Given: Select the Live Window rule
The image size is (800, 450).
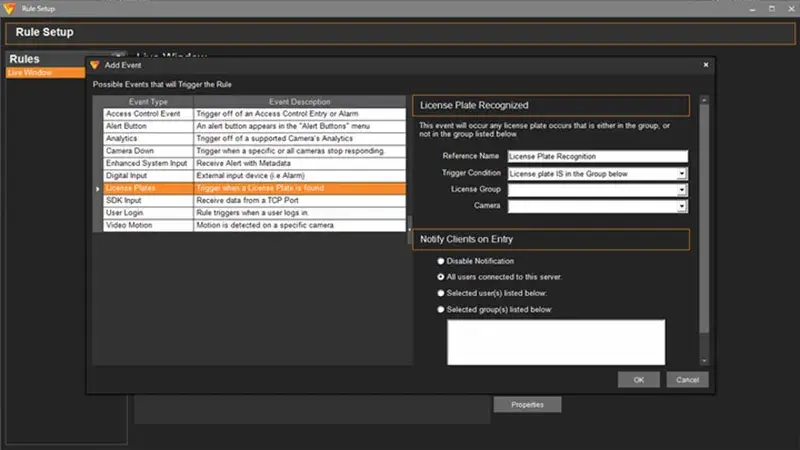Looking at the screenshot, I should [45, 72].
